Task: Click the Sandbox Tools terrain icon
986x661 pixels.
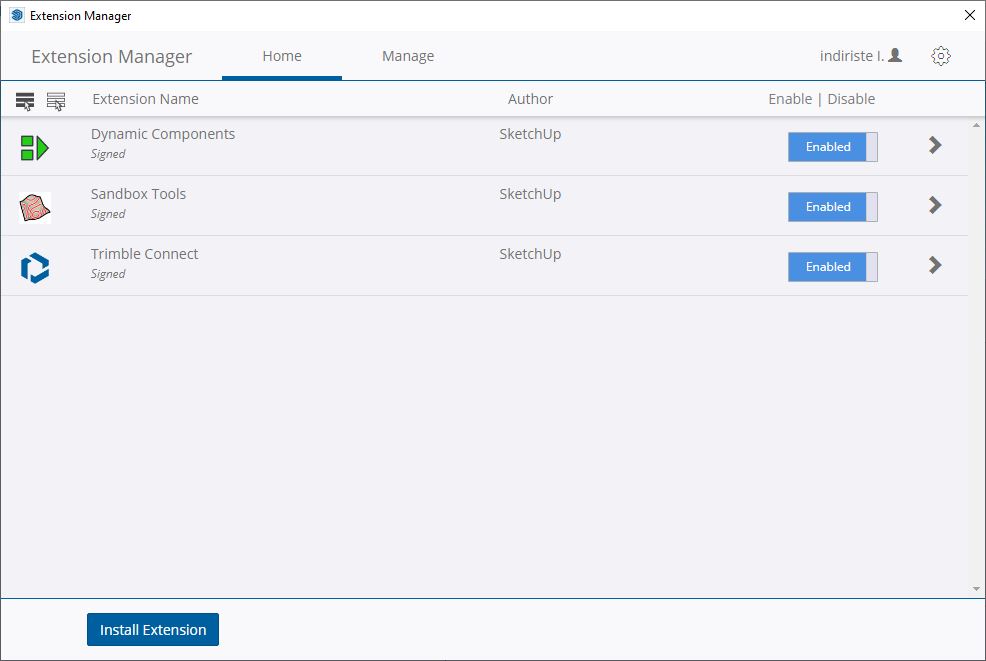Action: pyautogui.click(x=35, y=208)
